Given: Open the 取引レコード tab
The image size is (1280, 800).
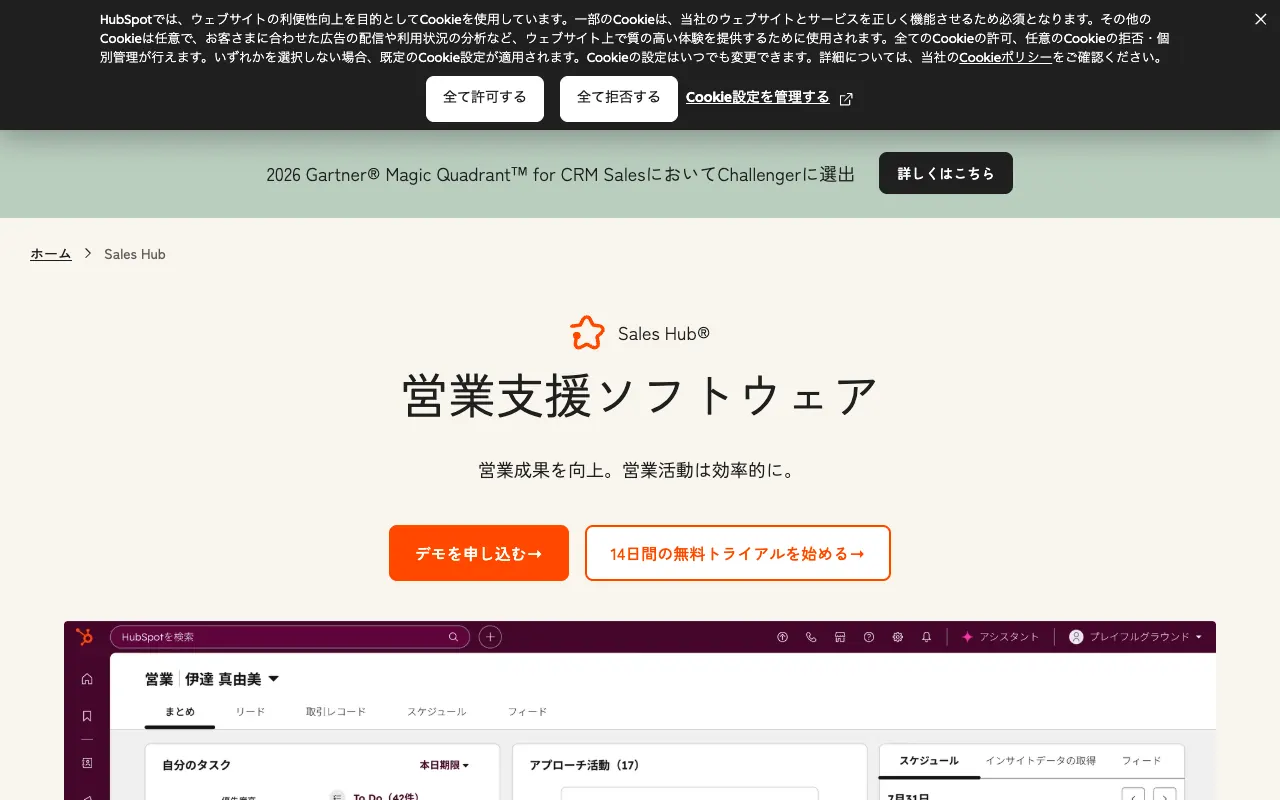Looking at the screenshot, I should (336, 712).
